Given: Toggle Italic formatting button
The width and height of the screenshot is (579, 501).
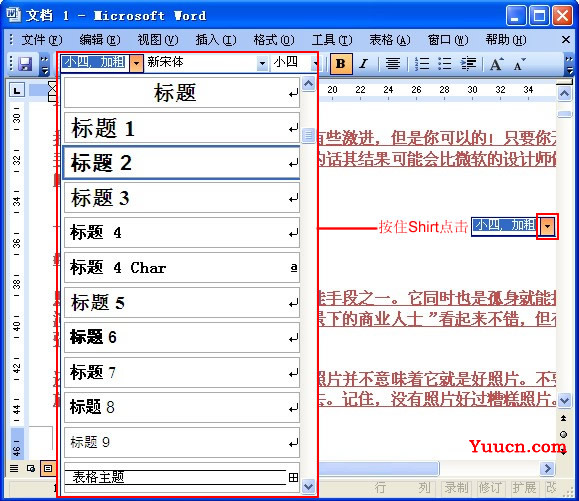Looking at the screenshot, I should (364, 64).
